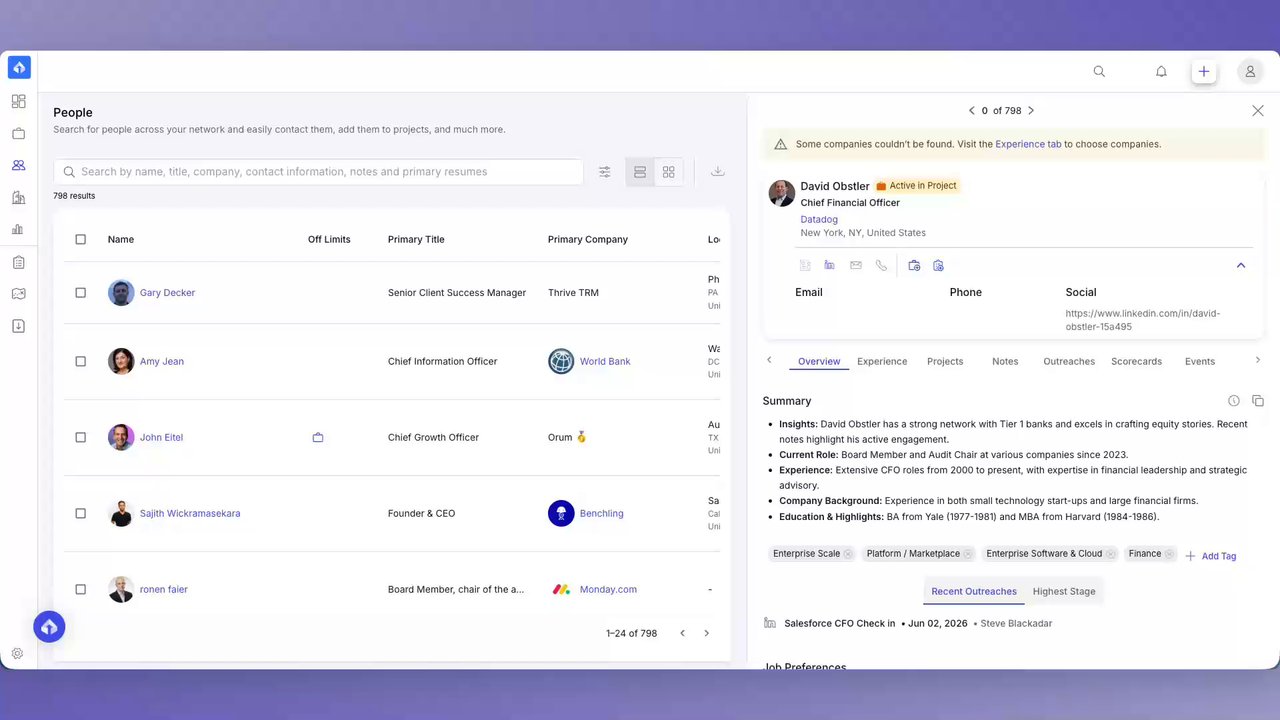Image resolution: width=1280 pixels, height=720 pixels.
Task: Open David Obstler's LinkedIn icon
Action: click(830, 265)
